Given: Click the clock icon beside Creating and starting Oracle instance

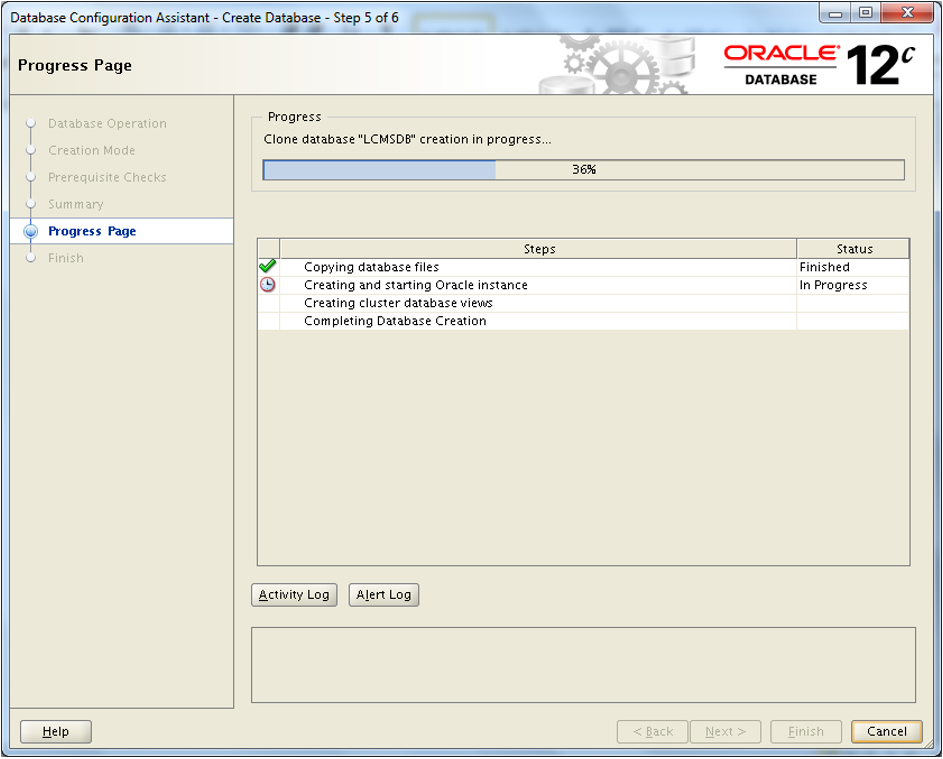Looking at the screenshot, I should tap(268, 284).
